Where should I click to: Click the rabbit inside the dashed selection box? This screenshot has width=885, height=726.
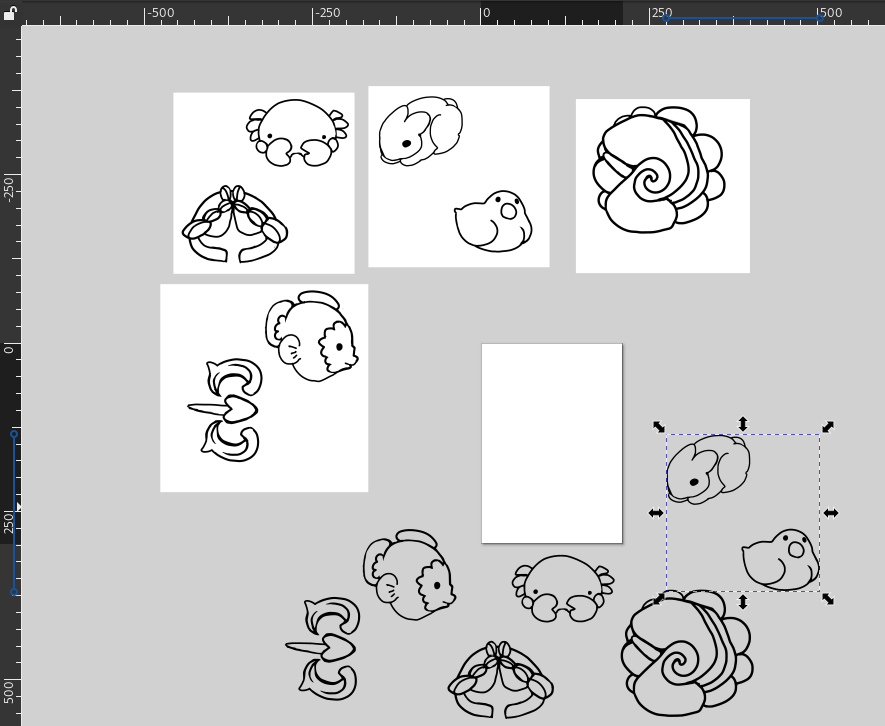coord(708,469)
